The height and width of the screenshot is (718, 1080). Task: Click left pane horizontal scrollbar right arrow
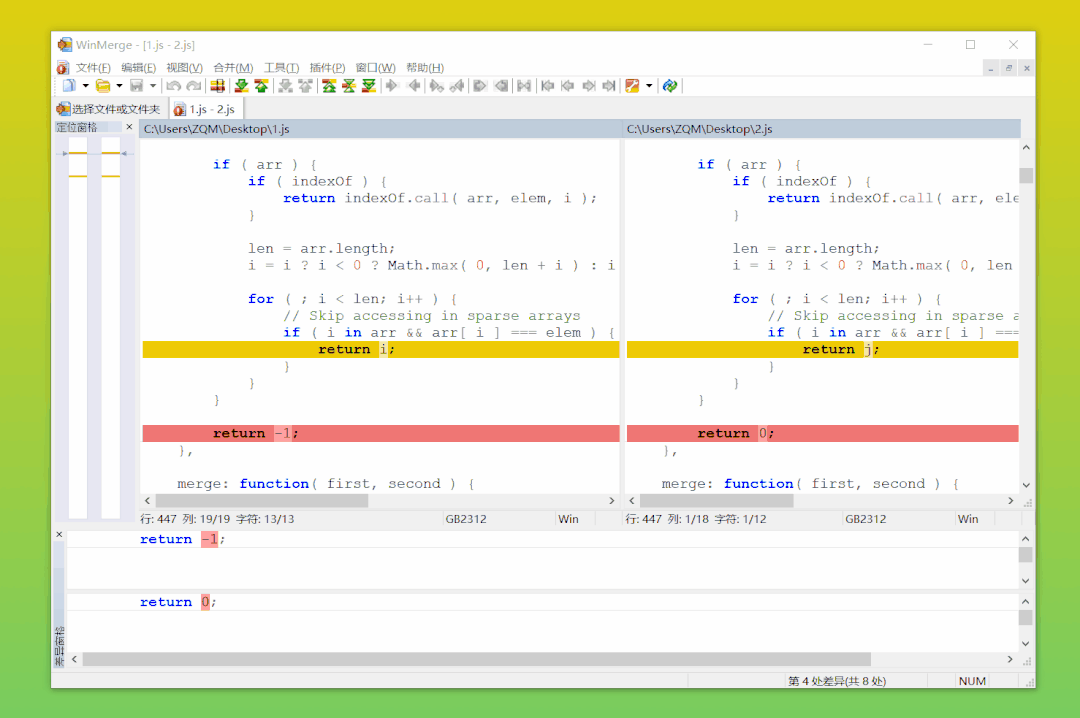click(612, 501)
